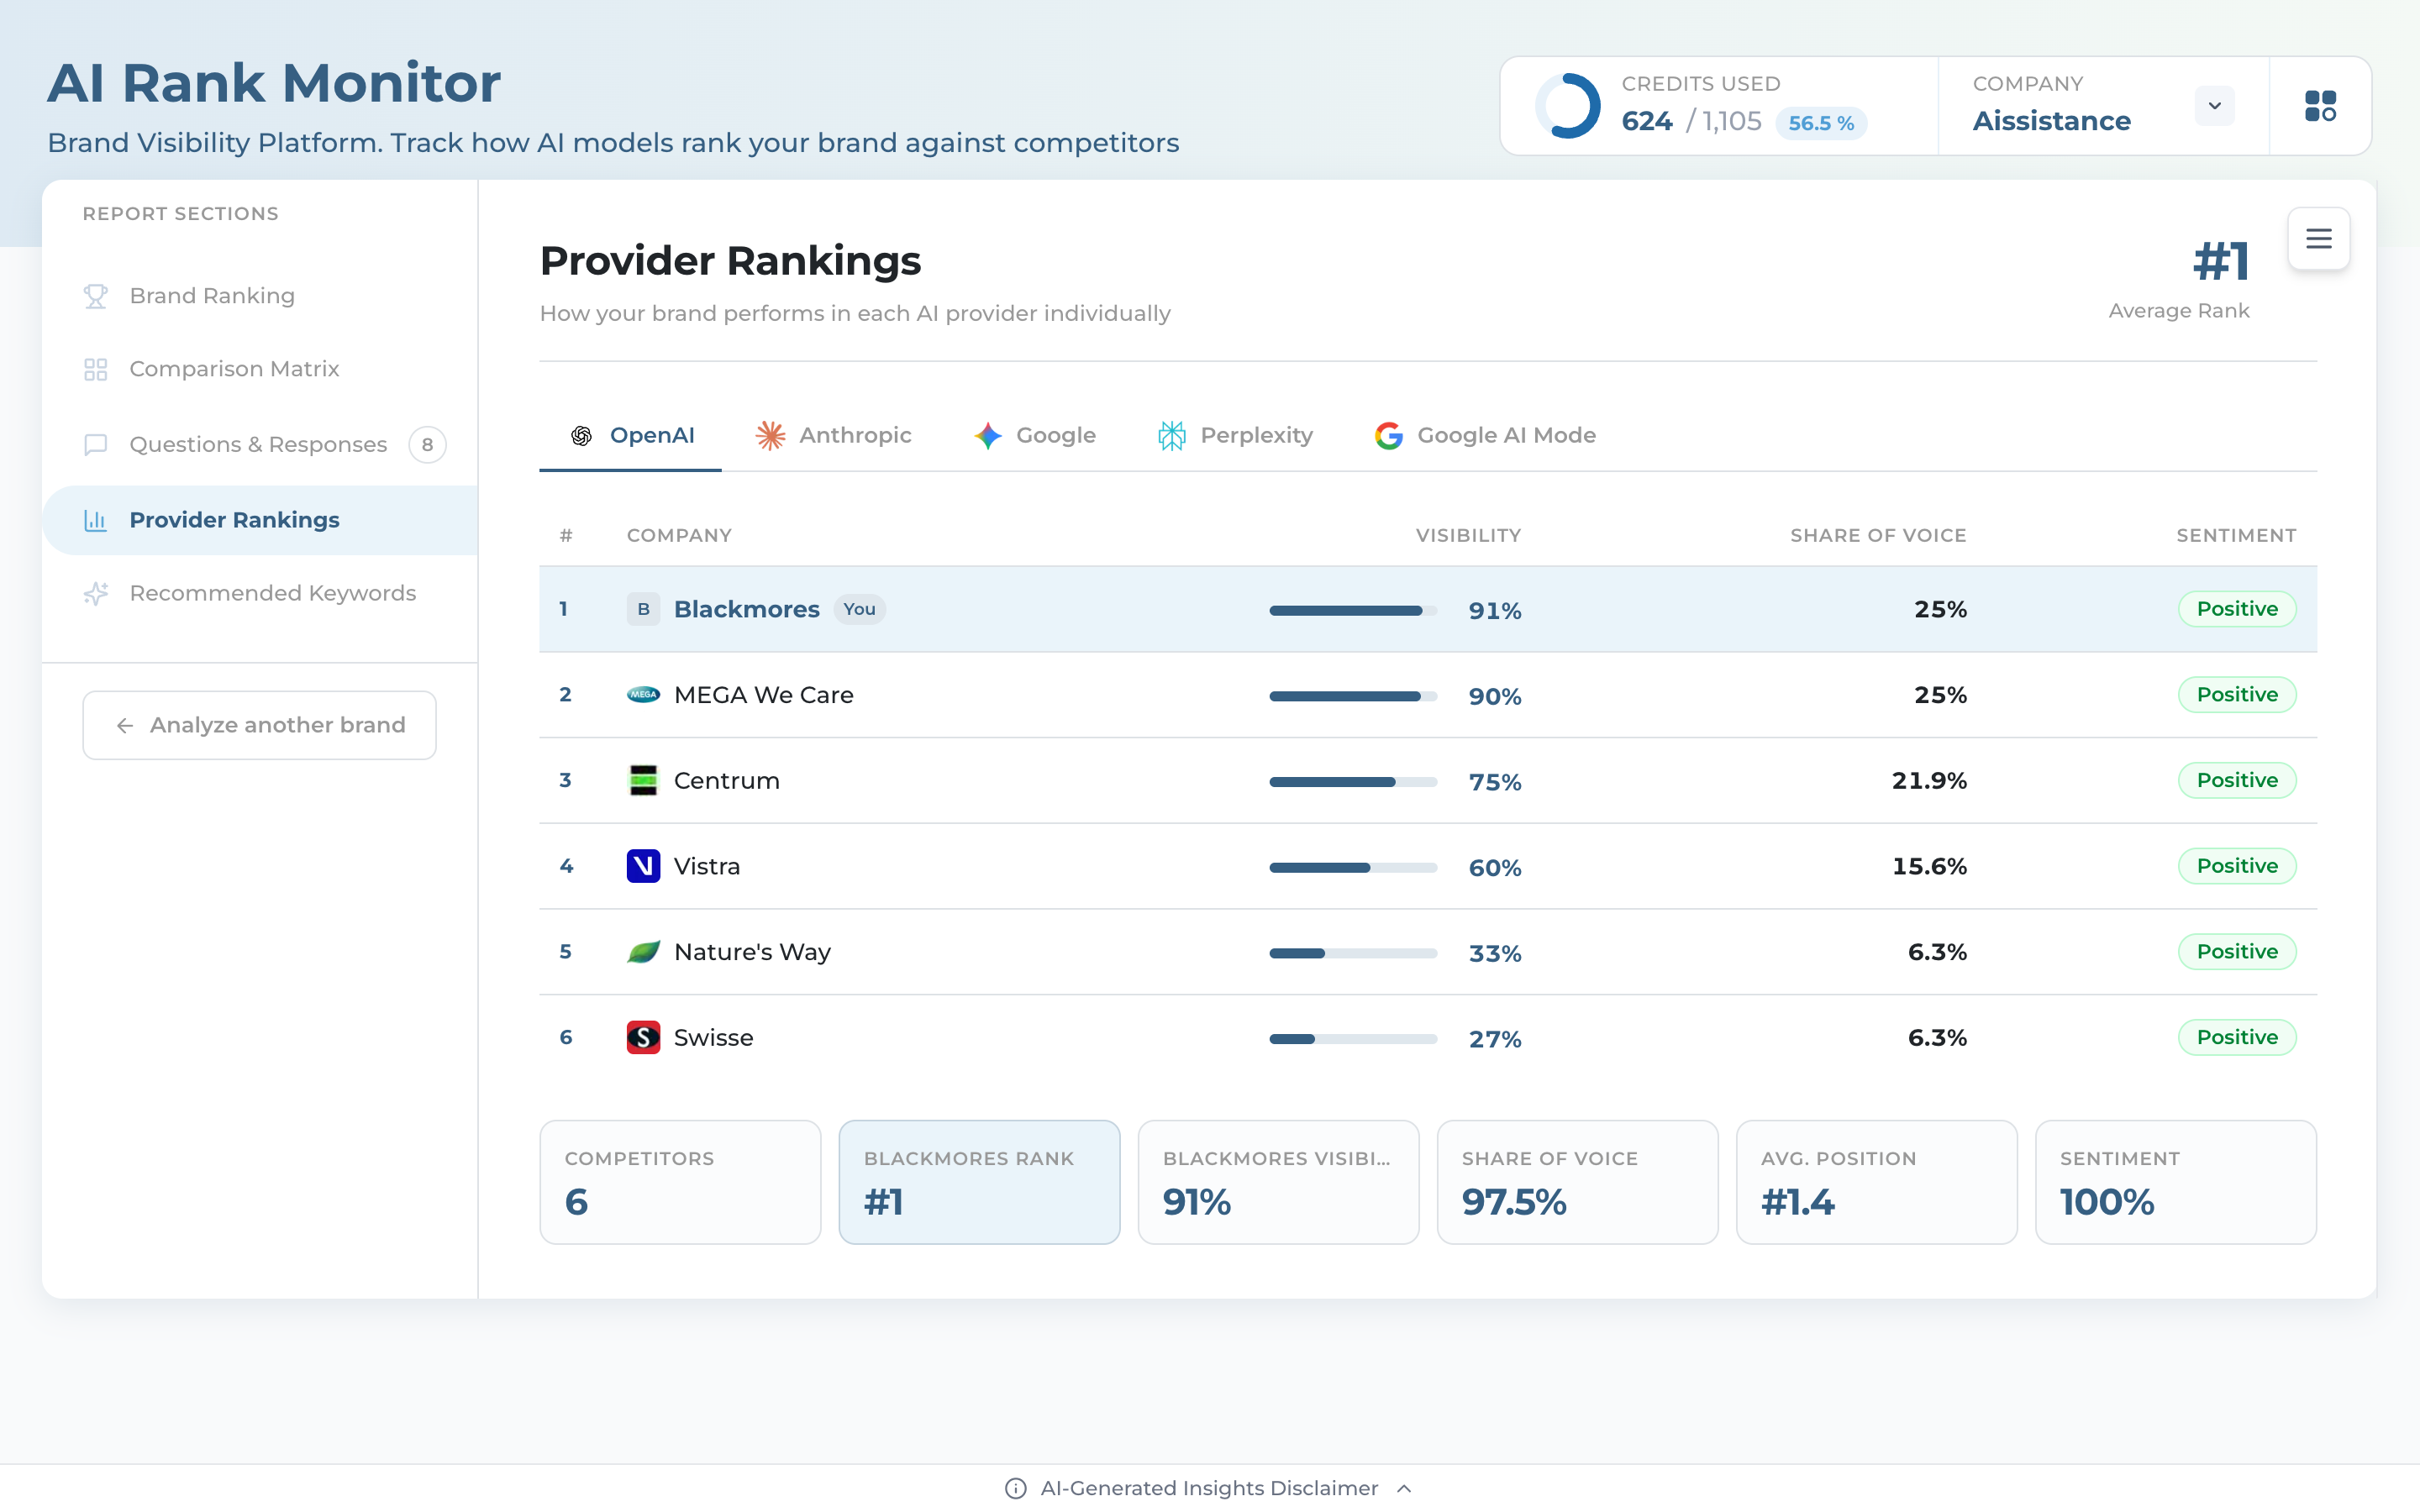Switch to the Perplexity tab
This screenshot has height=1512, width=2420.
(1235, 436)
